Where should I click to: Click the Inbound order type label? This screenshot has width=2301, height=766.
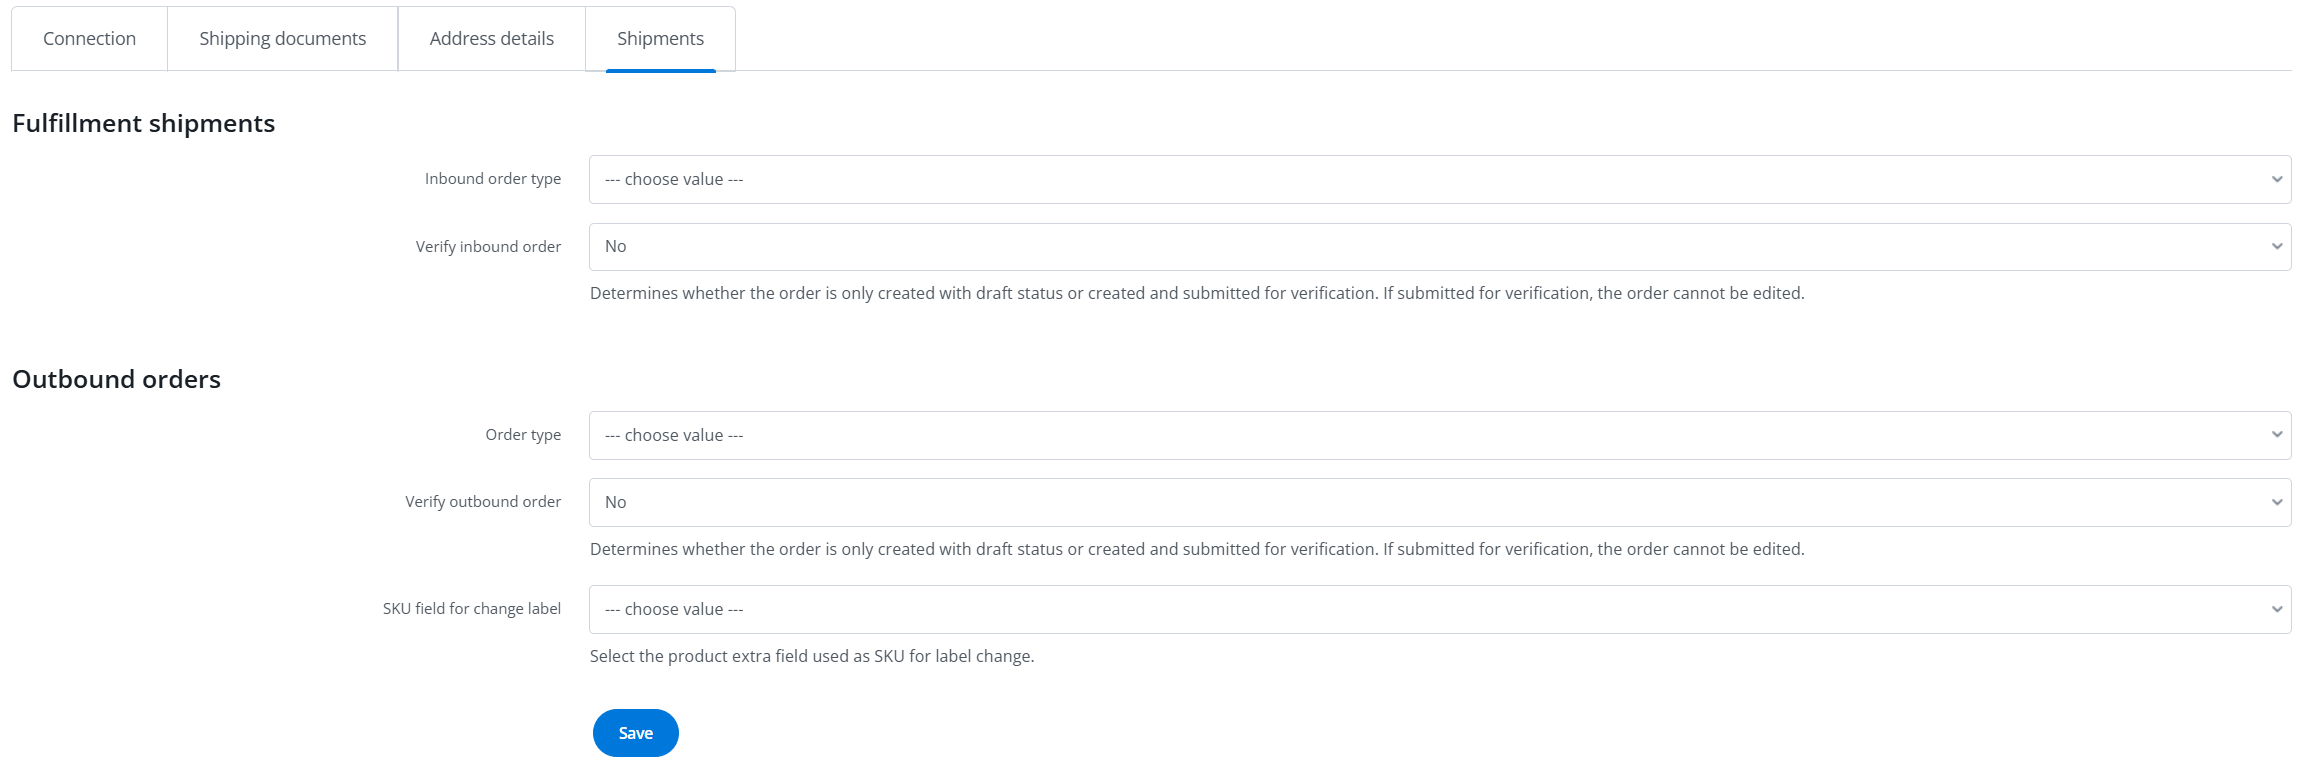pos(492,179)
